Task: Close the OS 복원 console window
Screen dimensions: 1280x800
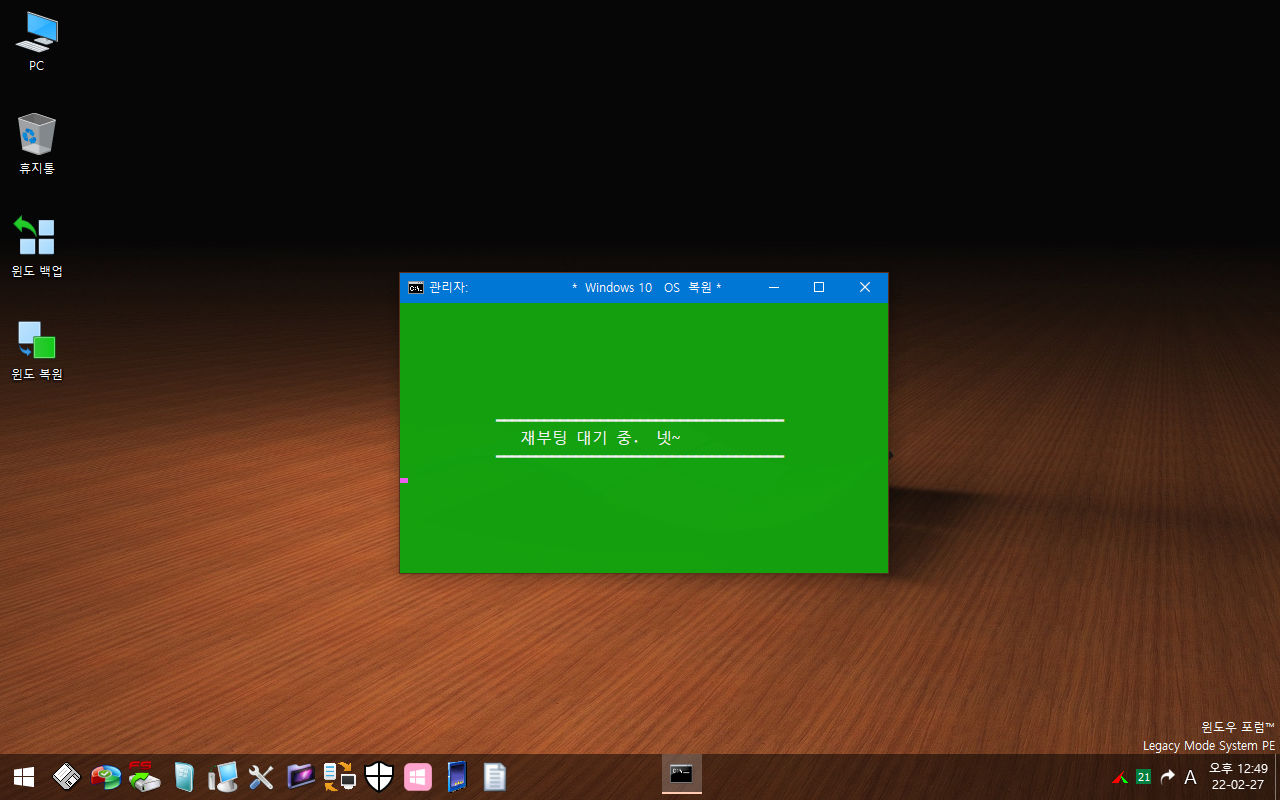Action: [865, 288]
